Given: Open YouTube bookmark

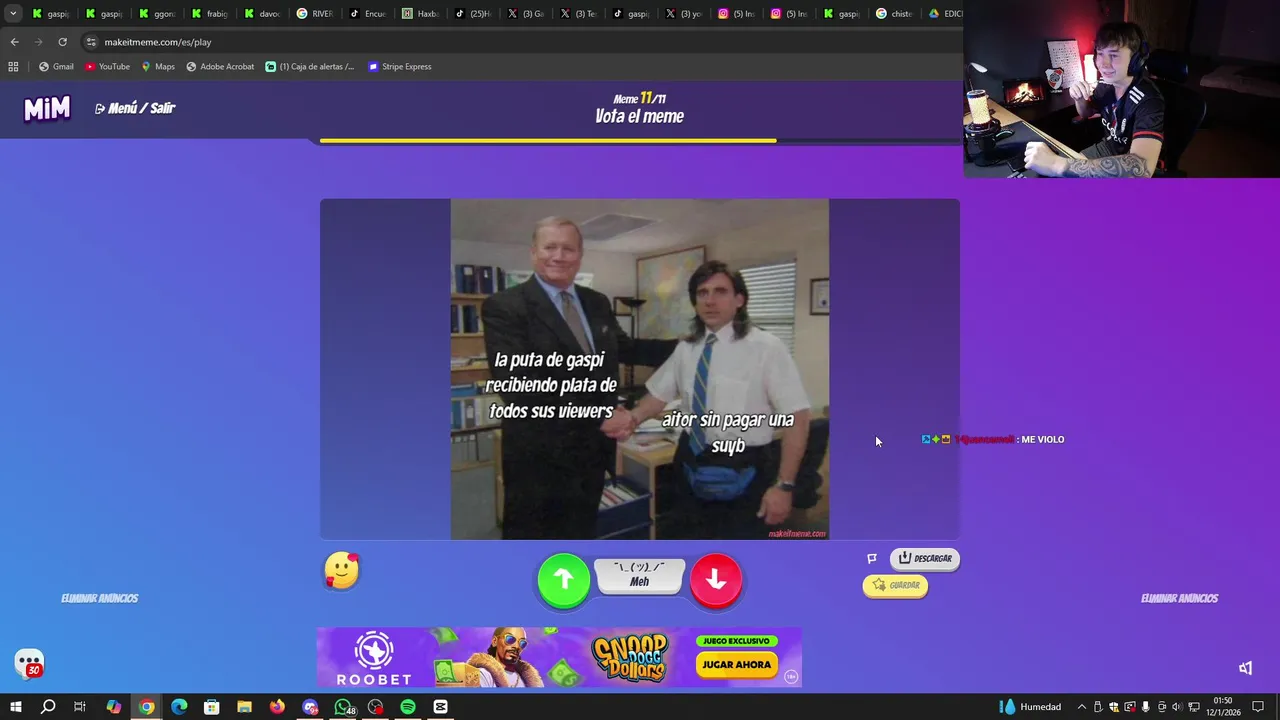Looking at the screenshot, I should pos(107,66).
